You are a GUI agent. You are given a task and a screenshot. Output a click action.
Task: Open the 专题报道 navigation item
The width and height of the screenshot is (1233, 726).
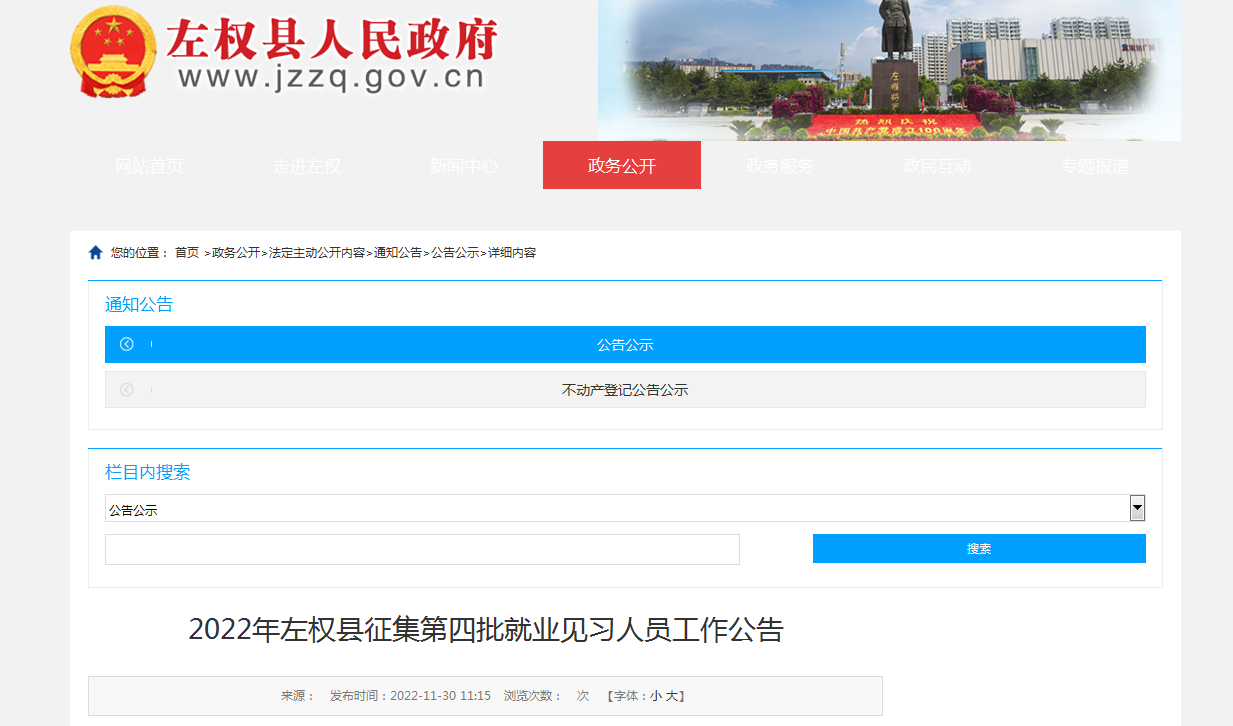(1095, 166)
